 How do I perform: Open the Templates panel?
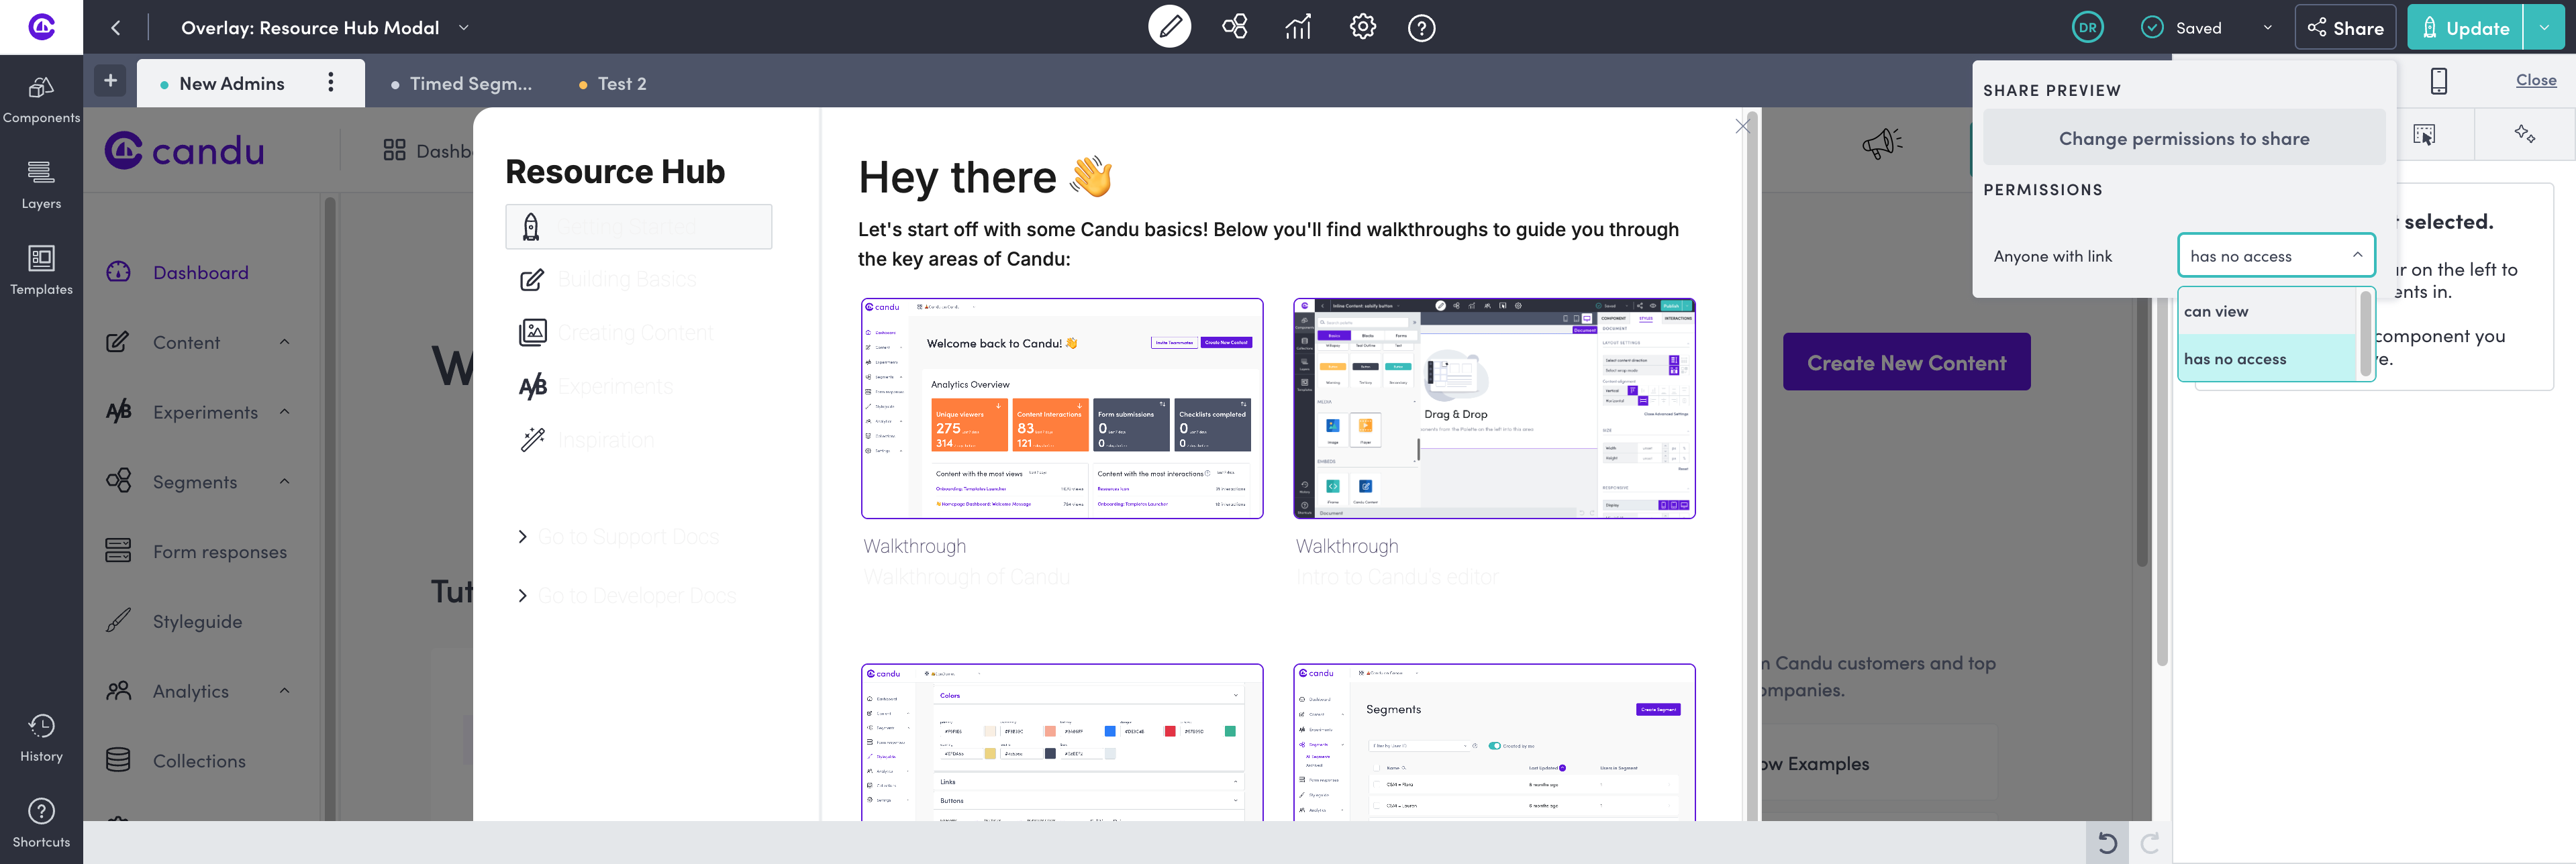(41, 271)
